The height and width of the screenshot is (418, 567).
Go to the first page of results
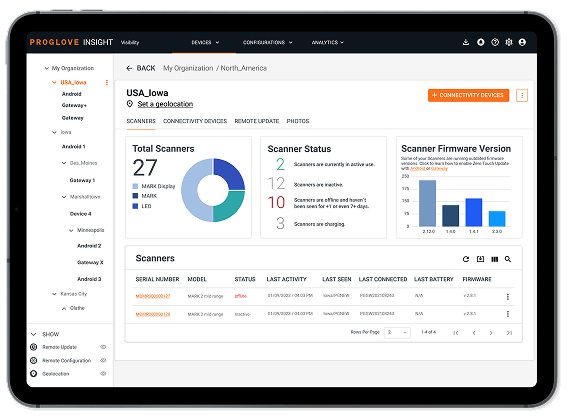pos(456,333)
